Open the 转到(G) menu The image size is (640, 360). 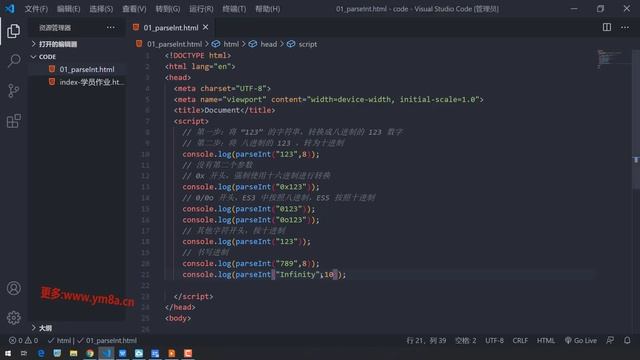(x=167, y=9)
